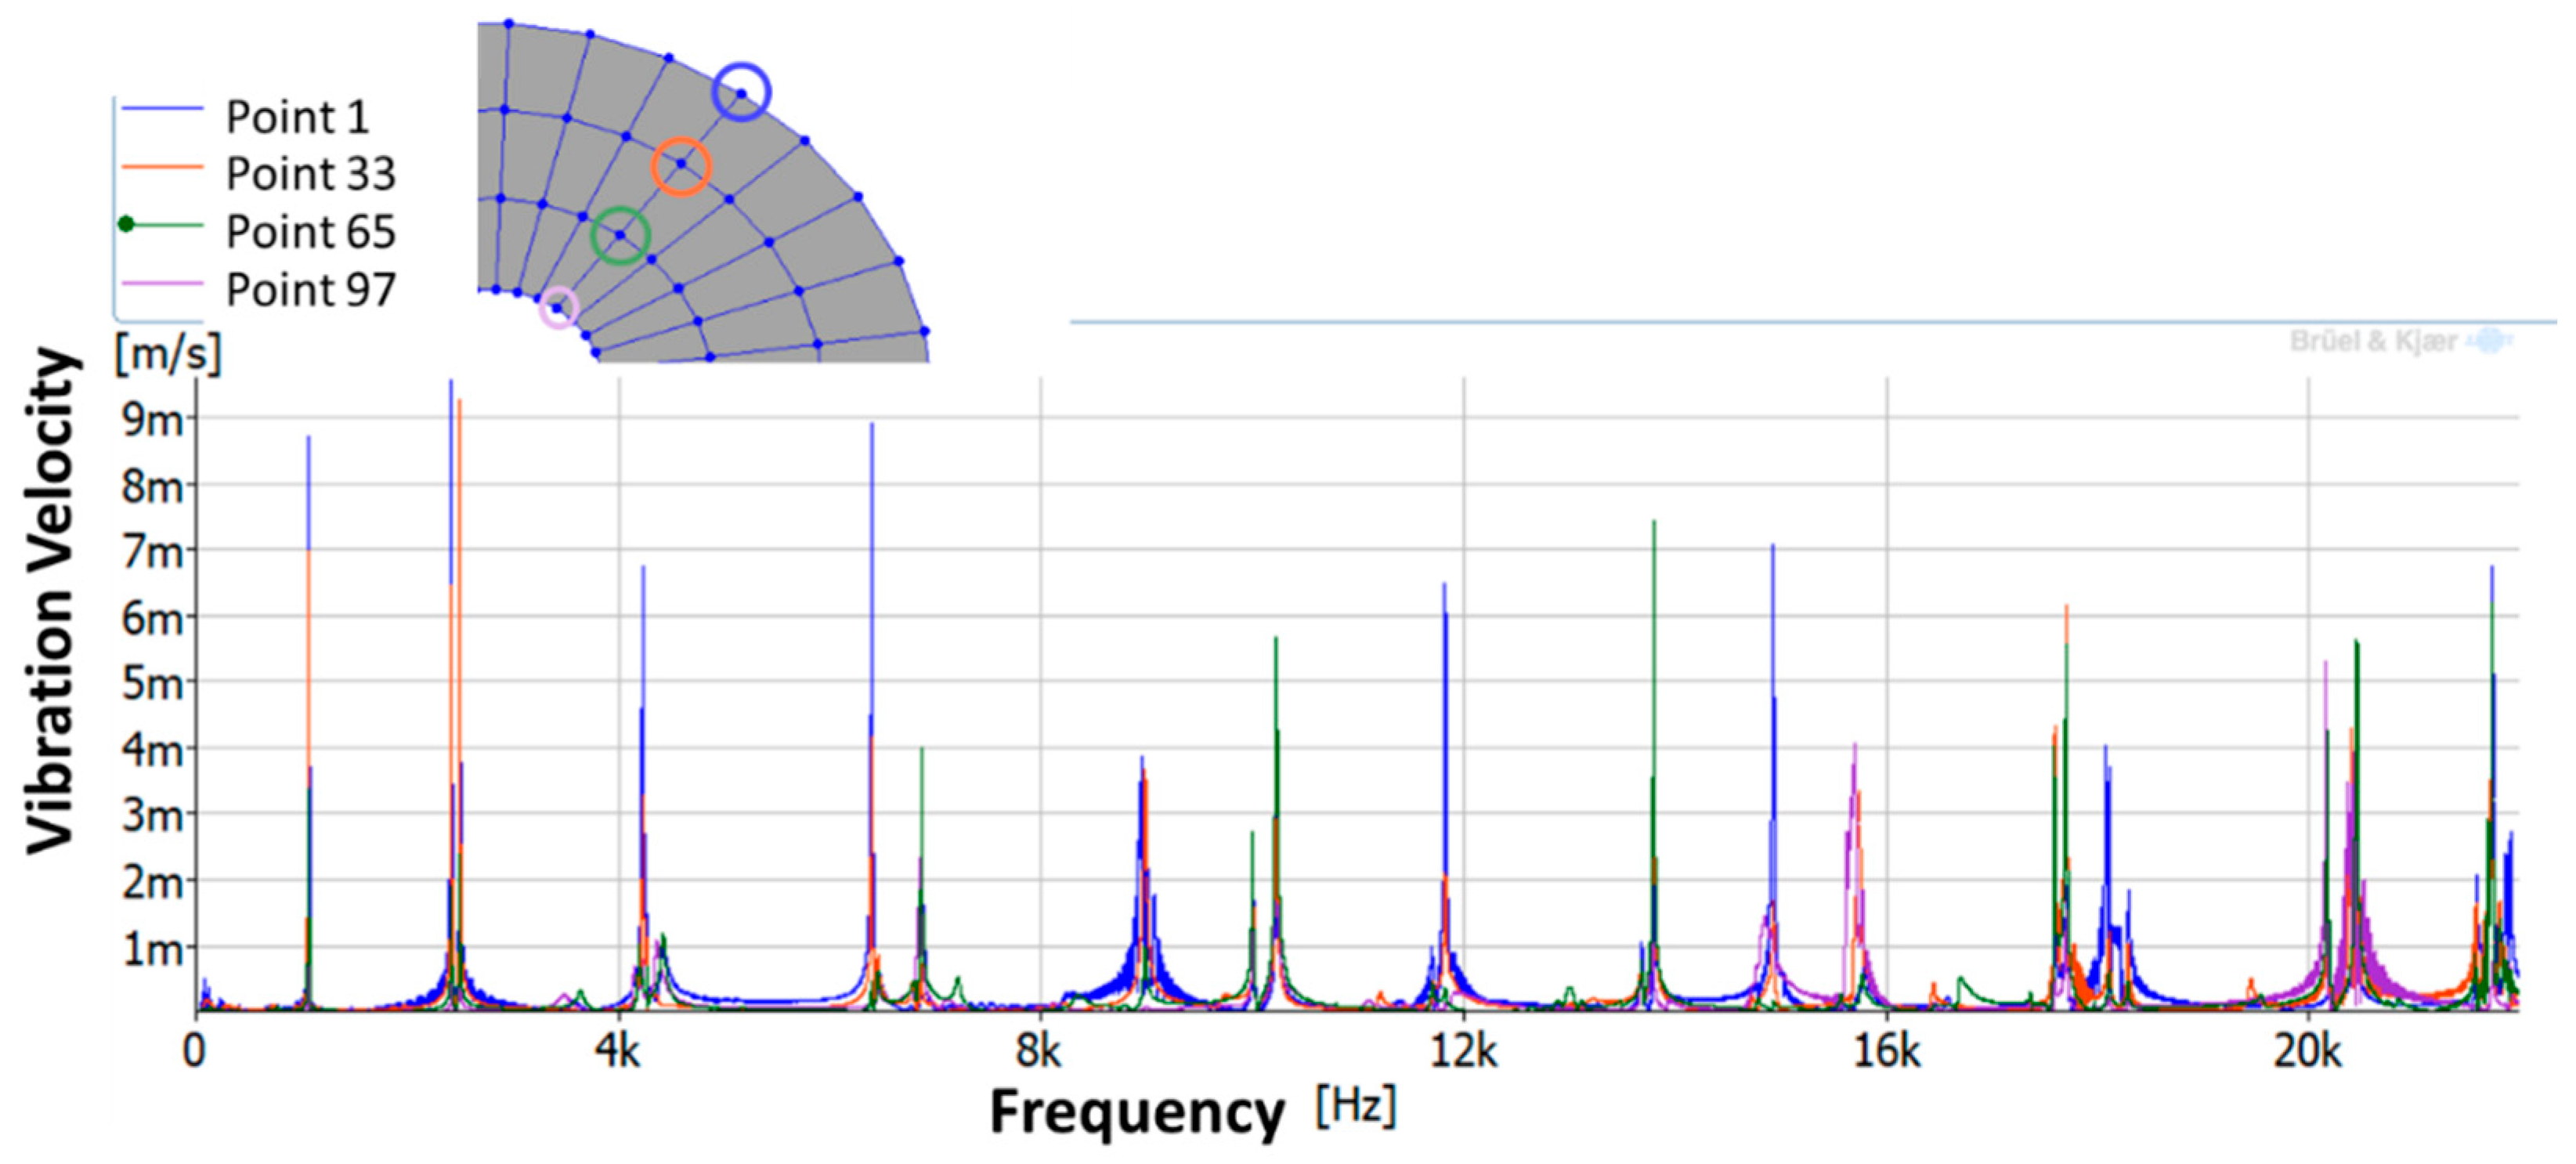Select the Point 33 legend entry
The image size is (2576, 1164).
coord(310,174)
